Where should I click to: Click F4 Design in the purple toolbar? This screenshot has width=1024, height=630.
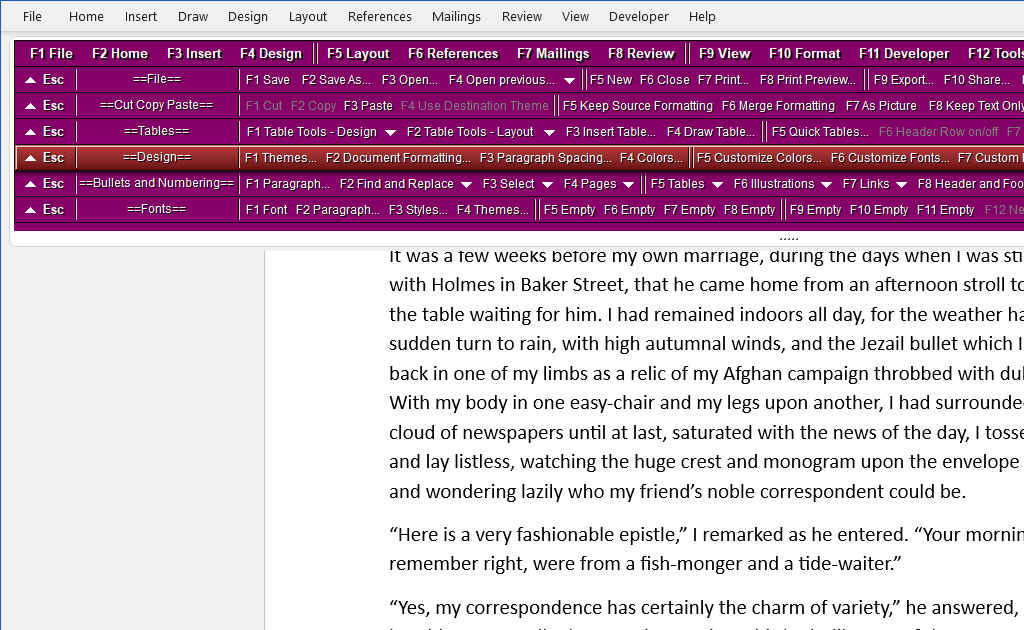[x=271, y=54]
